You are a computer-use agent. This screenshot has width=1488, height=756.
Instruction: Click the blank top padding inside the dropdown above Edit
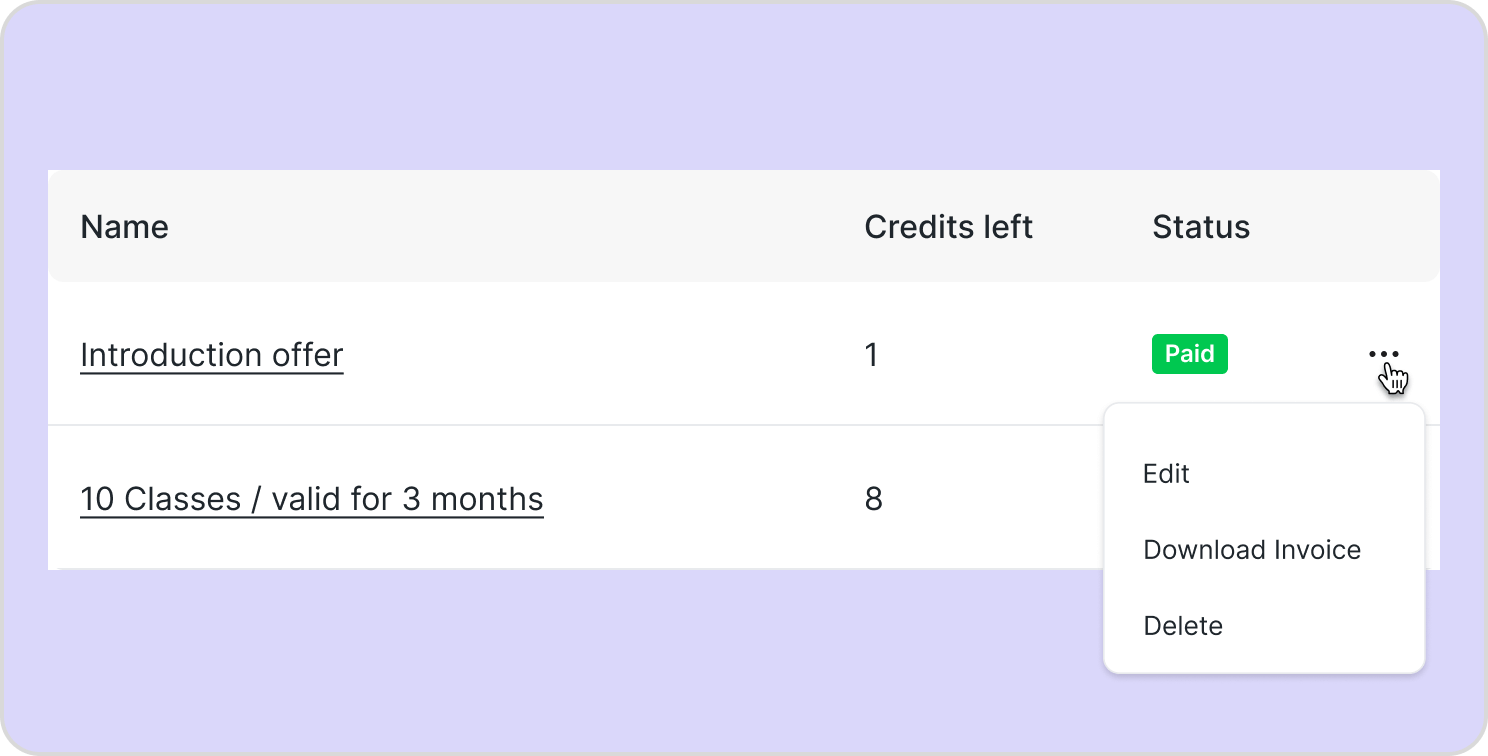(1264, 426)
